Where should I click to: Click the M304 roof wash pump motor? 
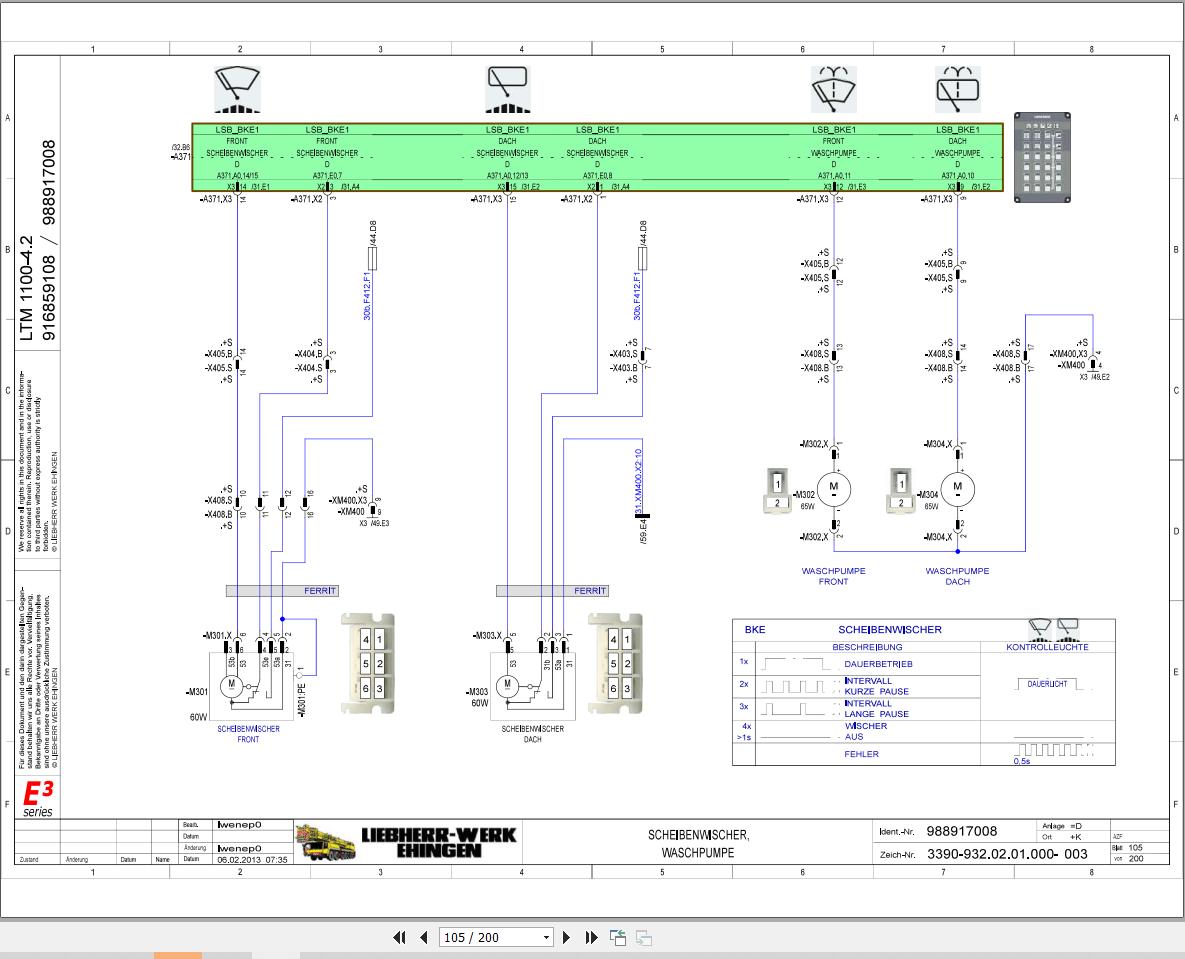(958, 490)
